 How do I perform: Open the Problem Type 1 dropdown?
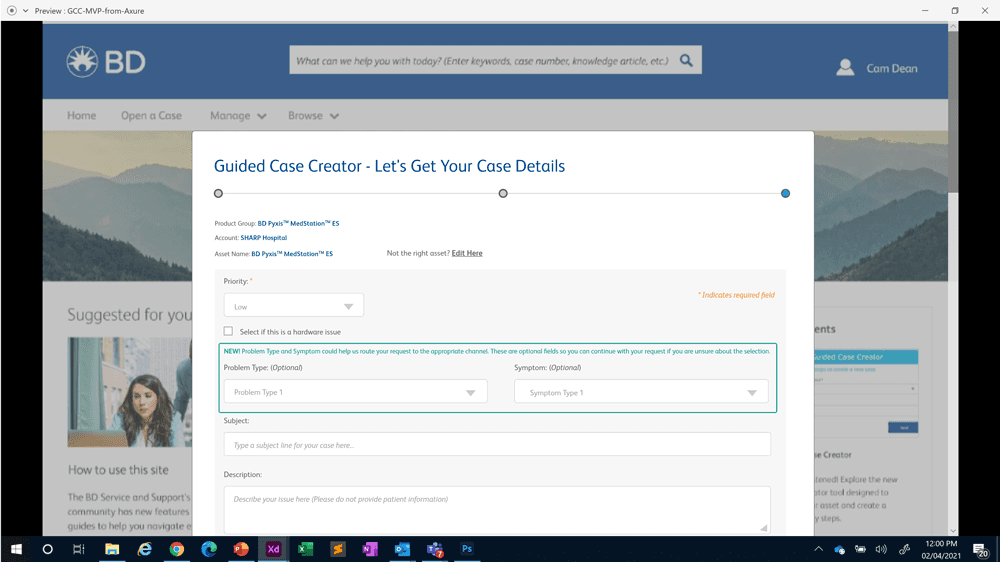point(355,392)
